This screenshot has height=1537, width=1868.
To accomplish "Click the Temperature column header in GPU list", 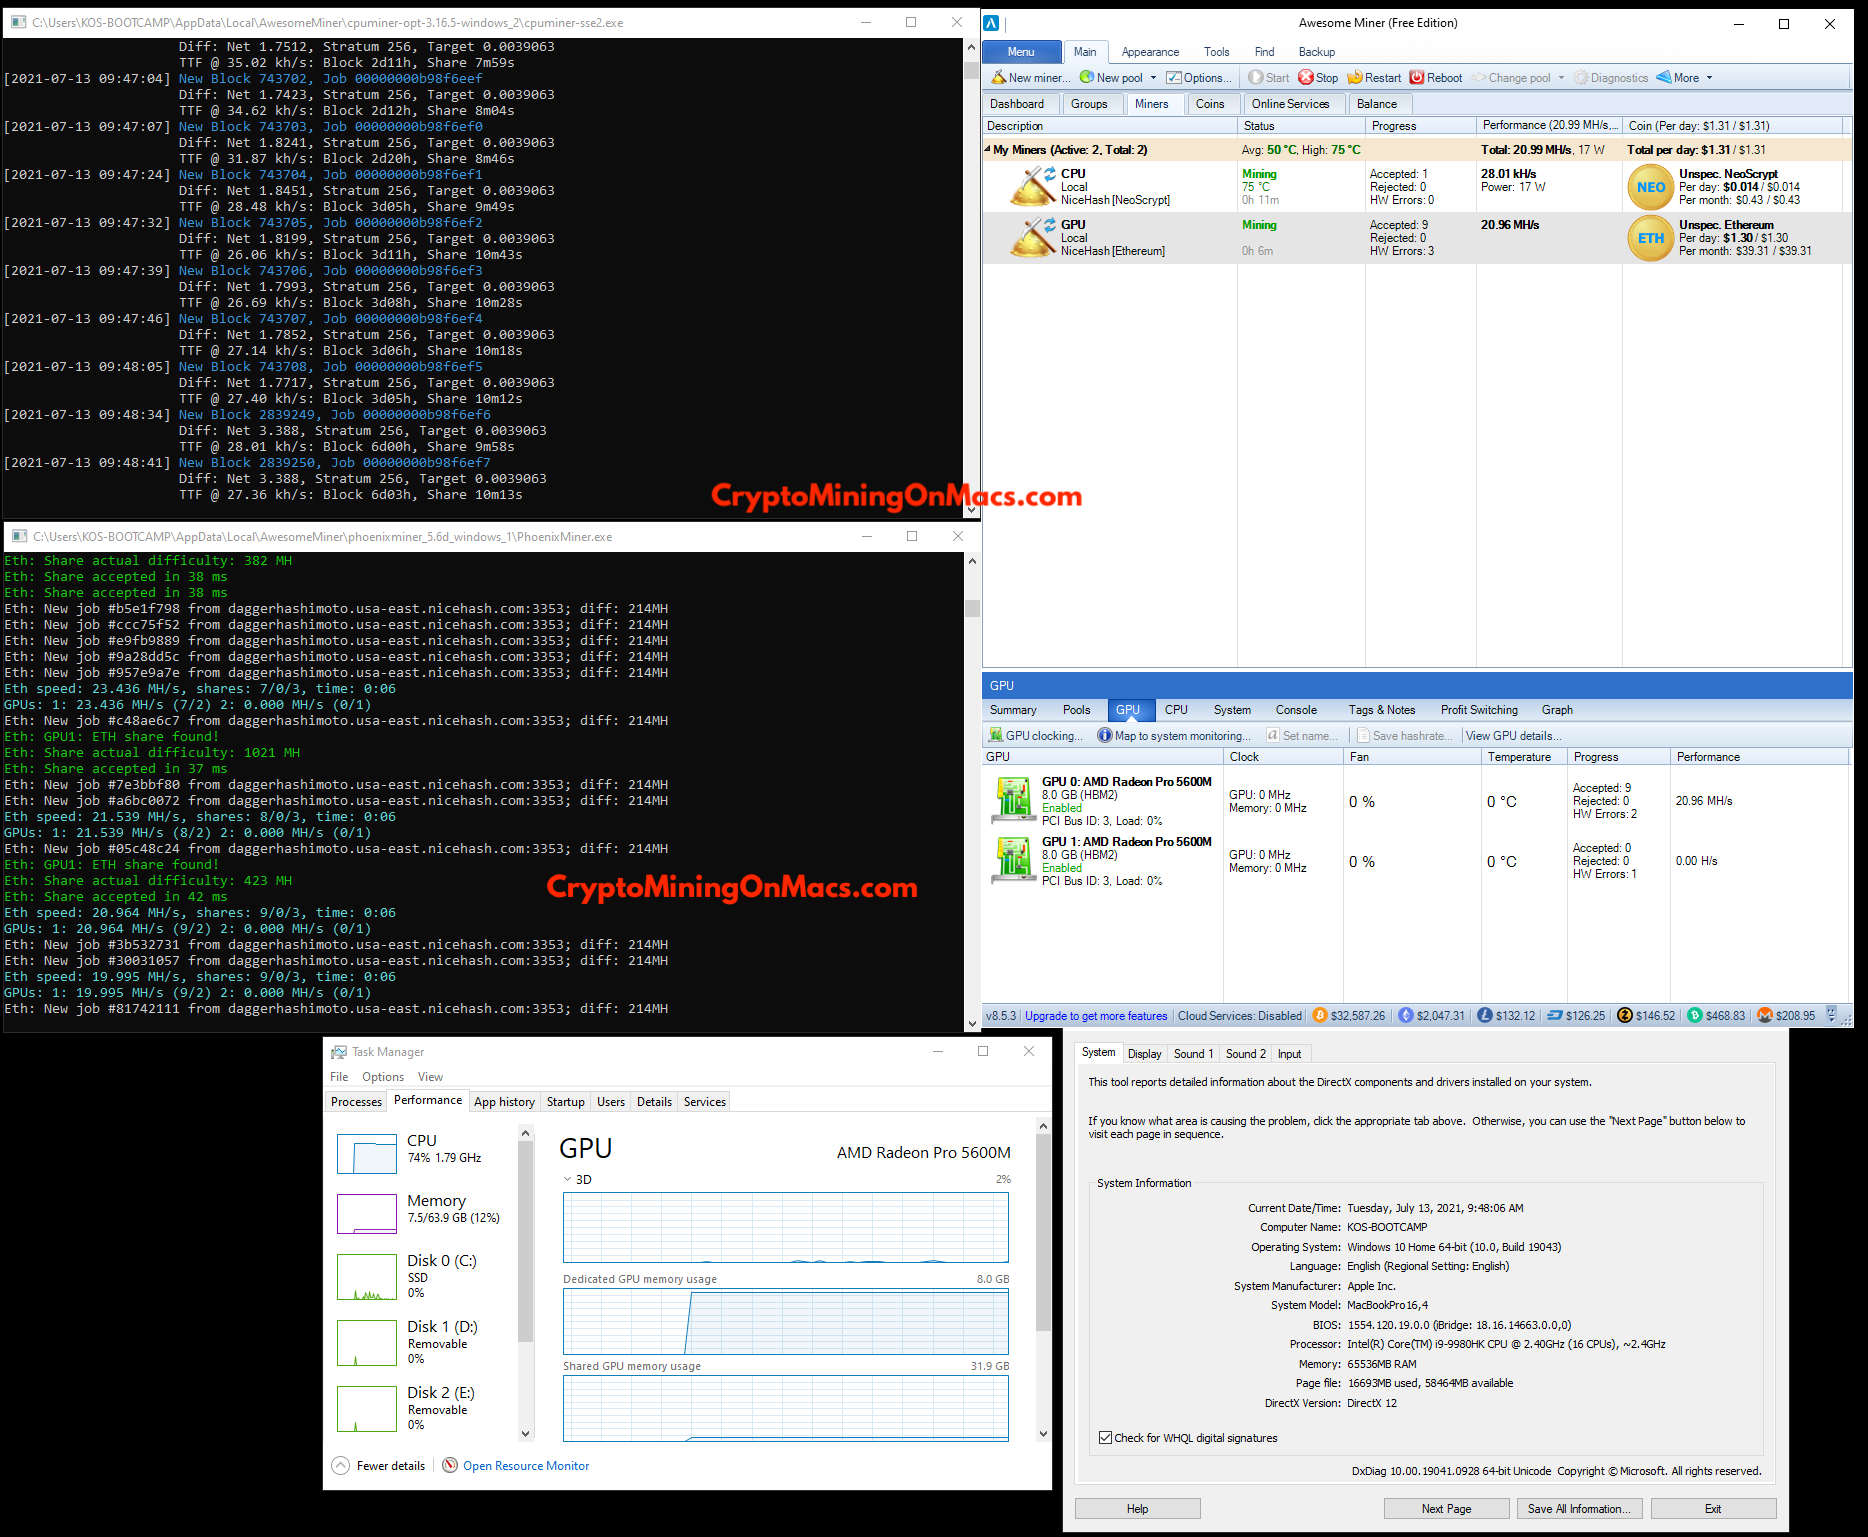I will (x=1522, y=757).
